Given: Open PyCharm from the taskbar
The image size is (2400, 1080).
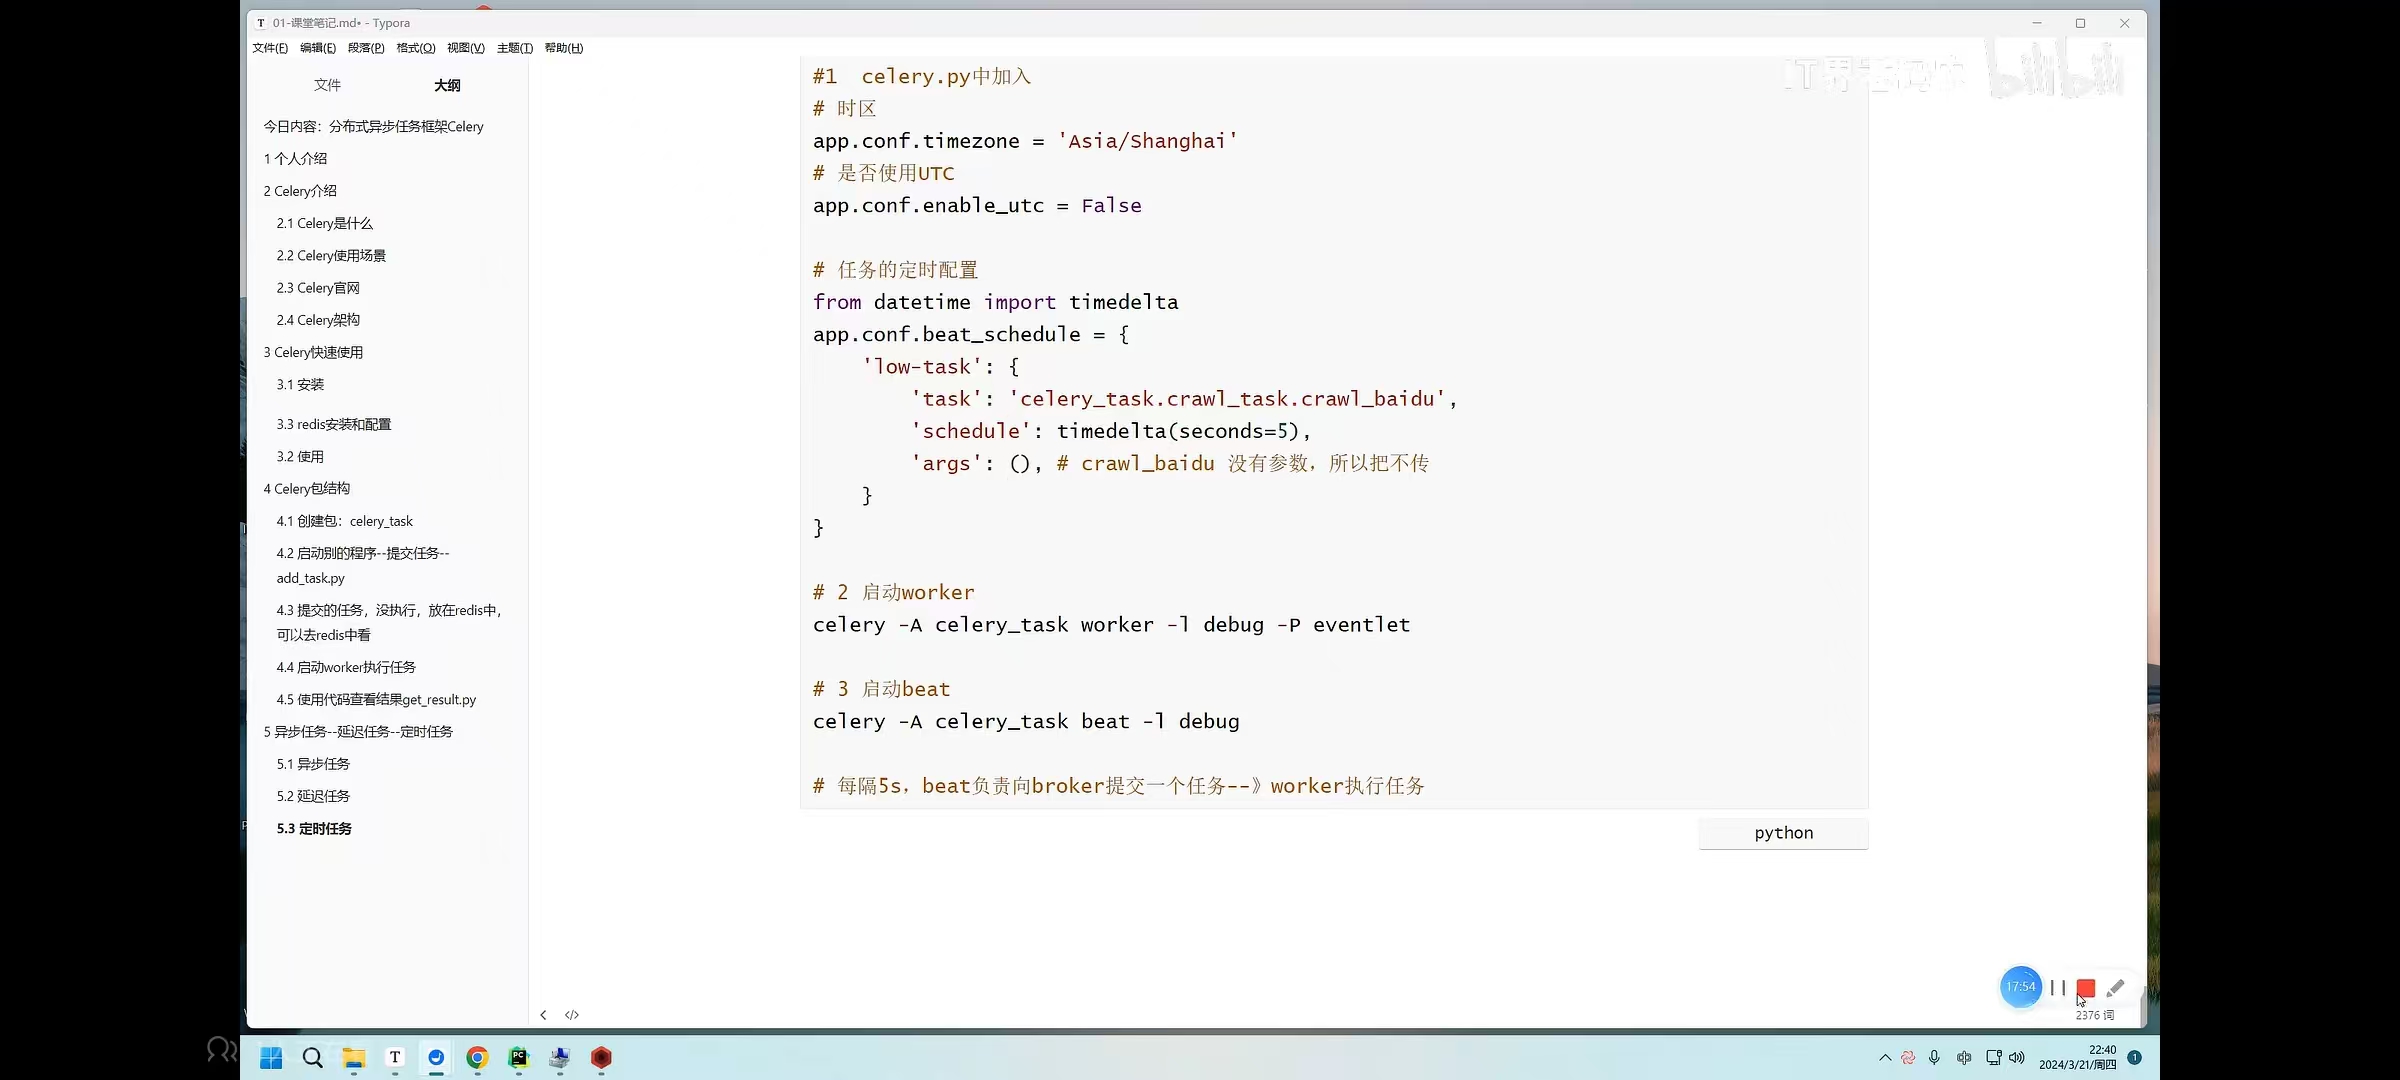Looking at the screenshot, I should pyautogui.click(x=518, y=1058).
